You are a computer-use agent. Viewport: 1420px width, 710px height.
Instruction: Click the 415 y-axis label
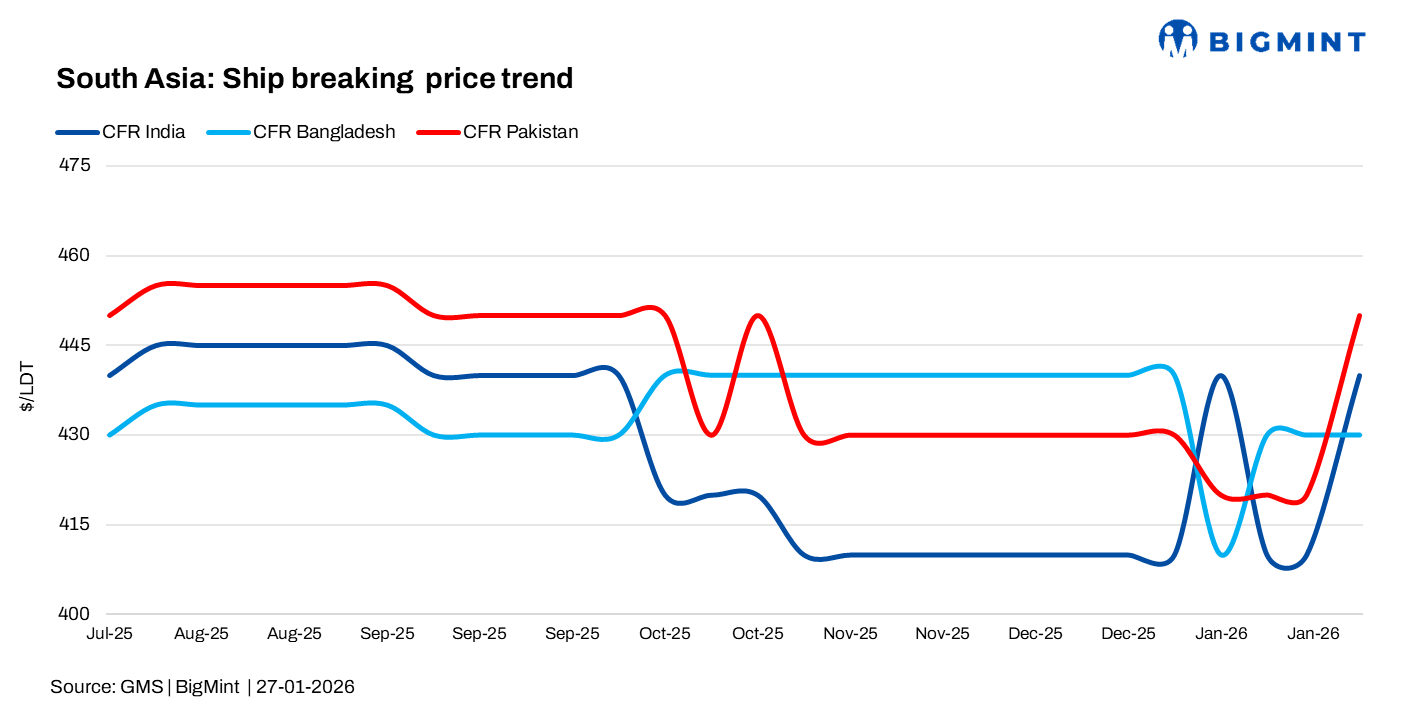point(75,525)
